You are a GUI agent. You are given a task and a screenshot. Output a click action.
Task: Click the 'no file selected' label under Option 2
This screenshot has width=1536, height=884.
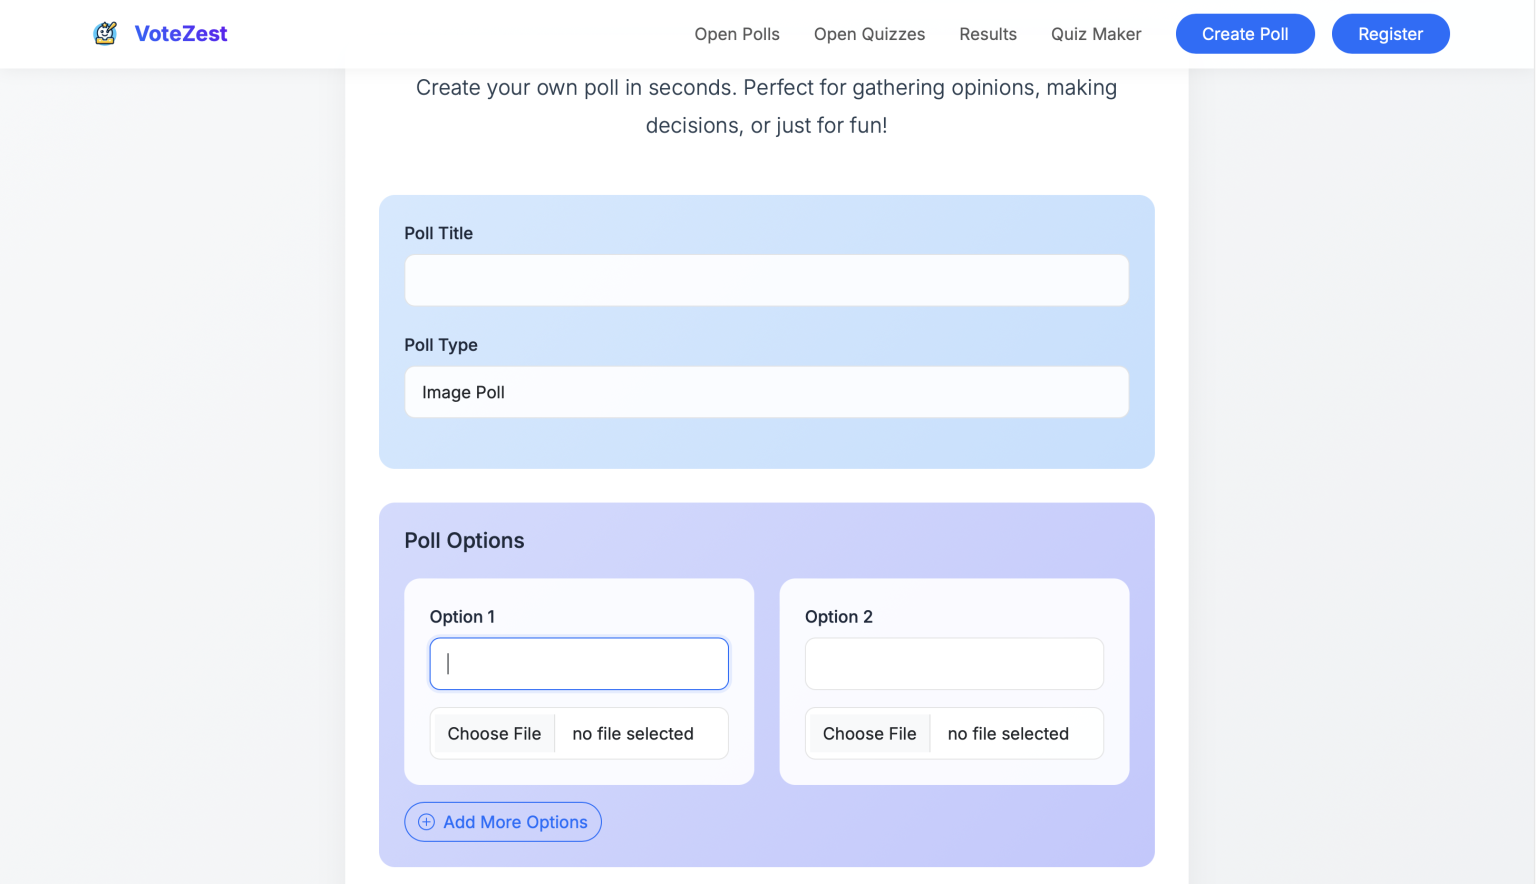tap(1007, 733)
